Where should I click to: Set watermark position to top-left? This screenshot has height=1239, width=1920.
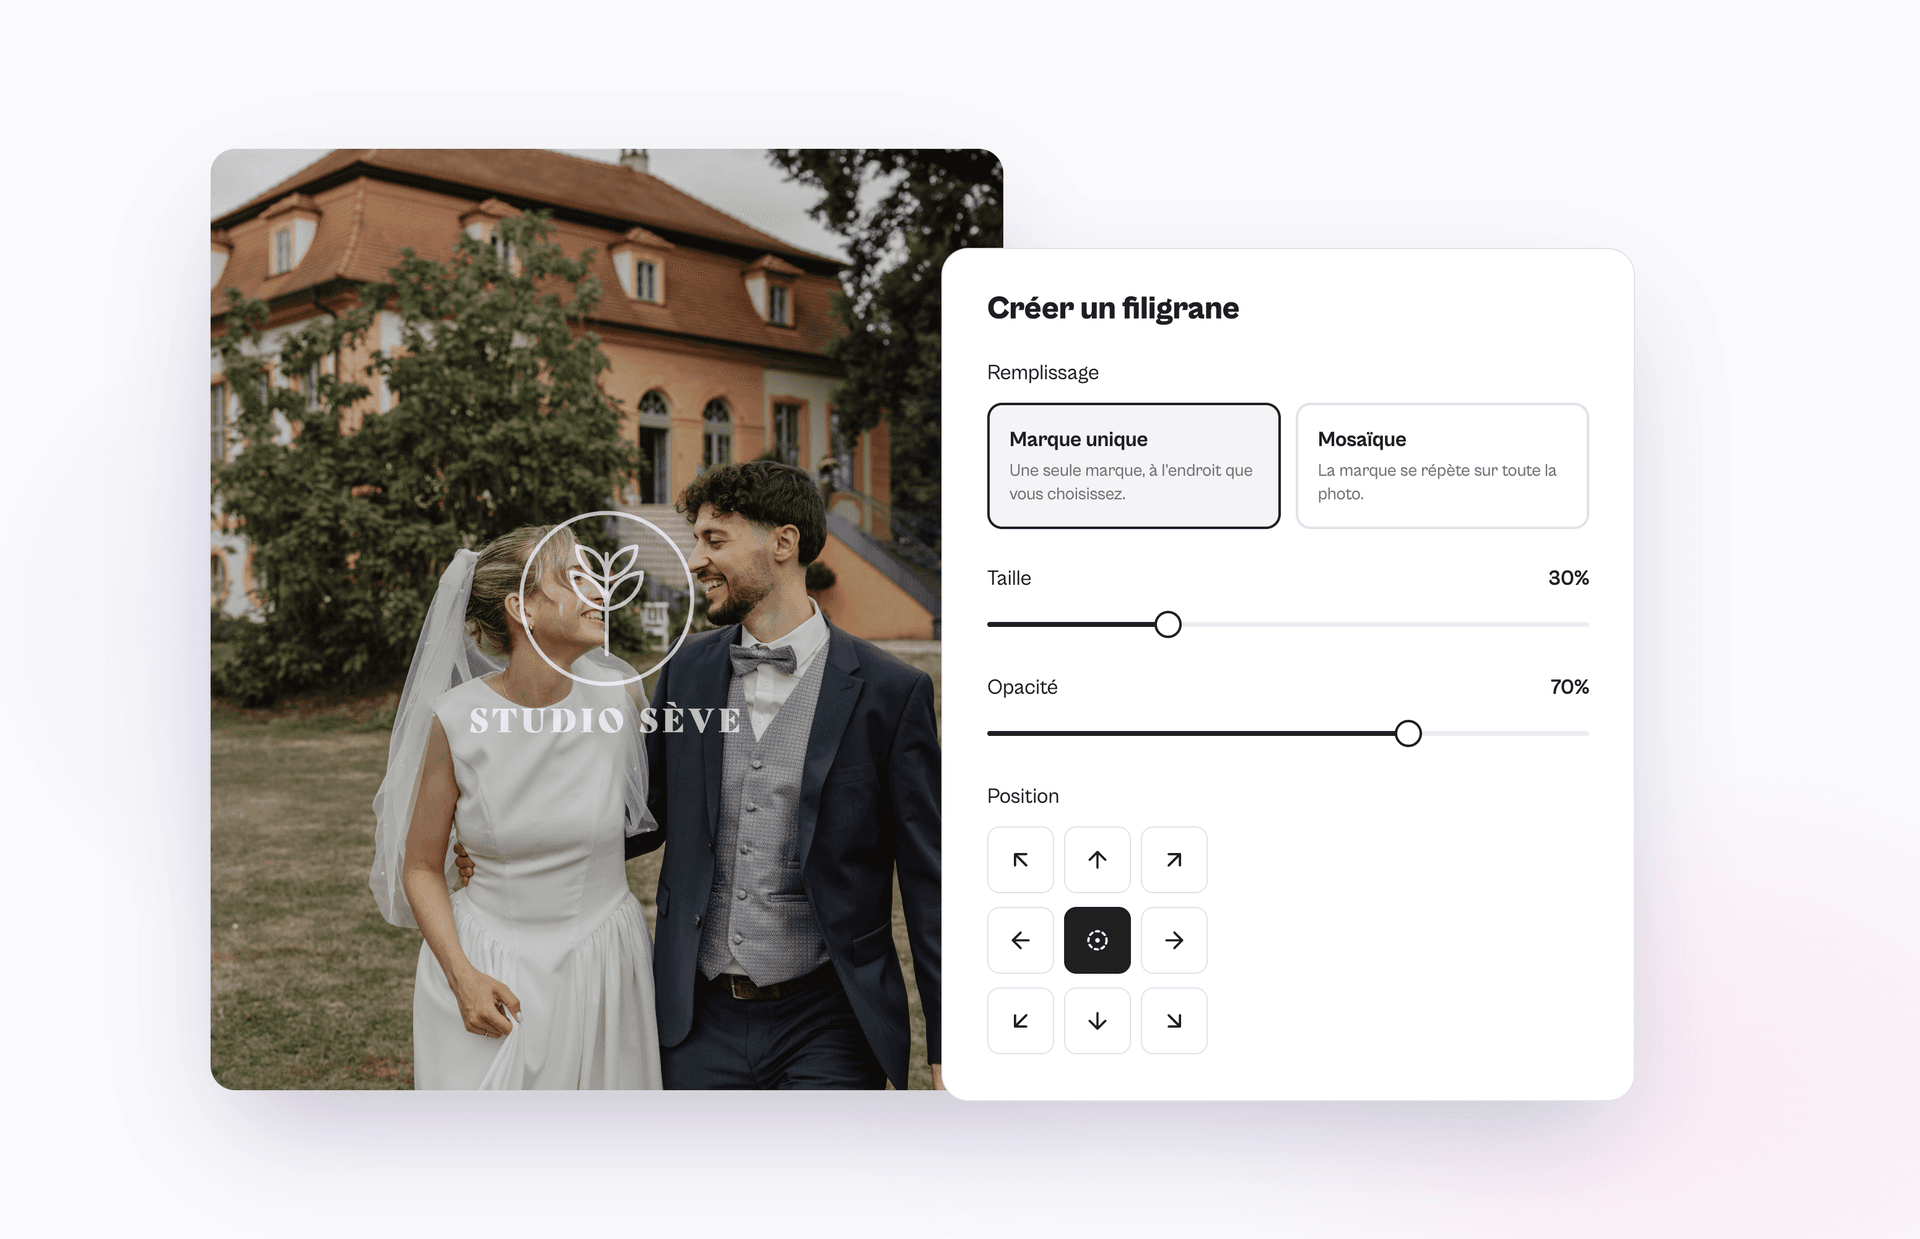(1020, 860)
